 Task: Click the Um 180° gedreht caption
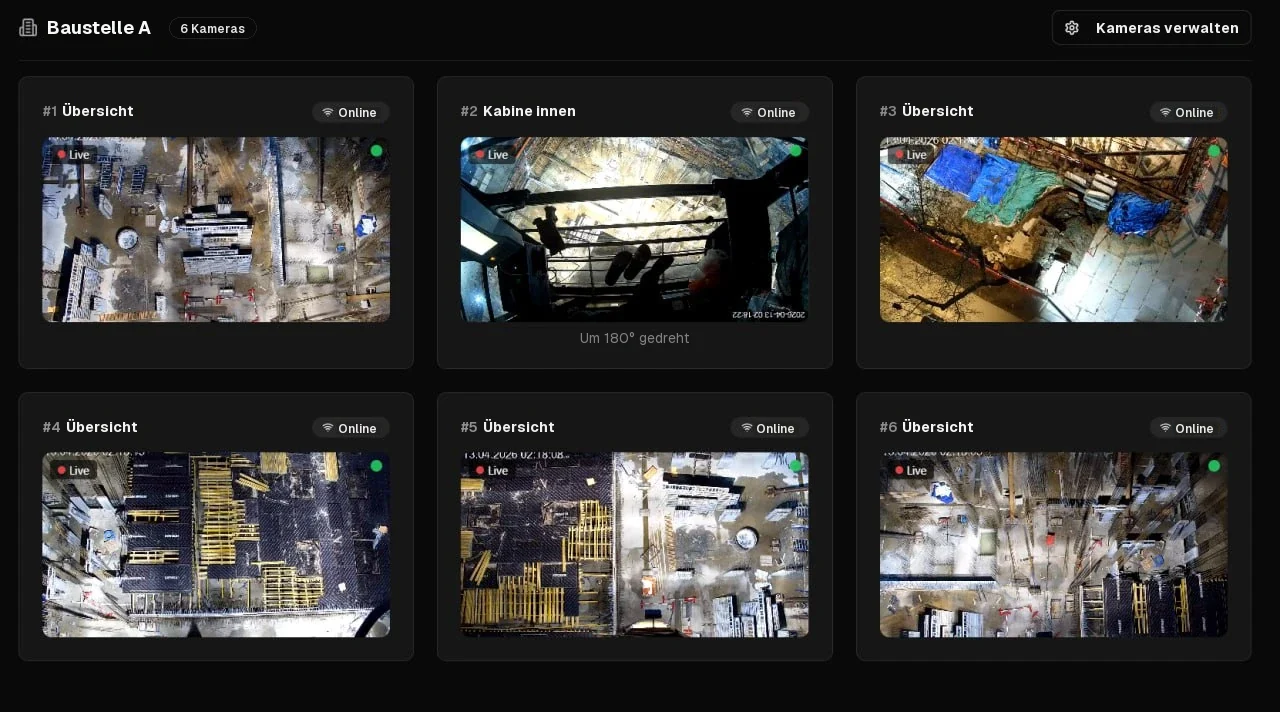tap(634, 338)
